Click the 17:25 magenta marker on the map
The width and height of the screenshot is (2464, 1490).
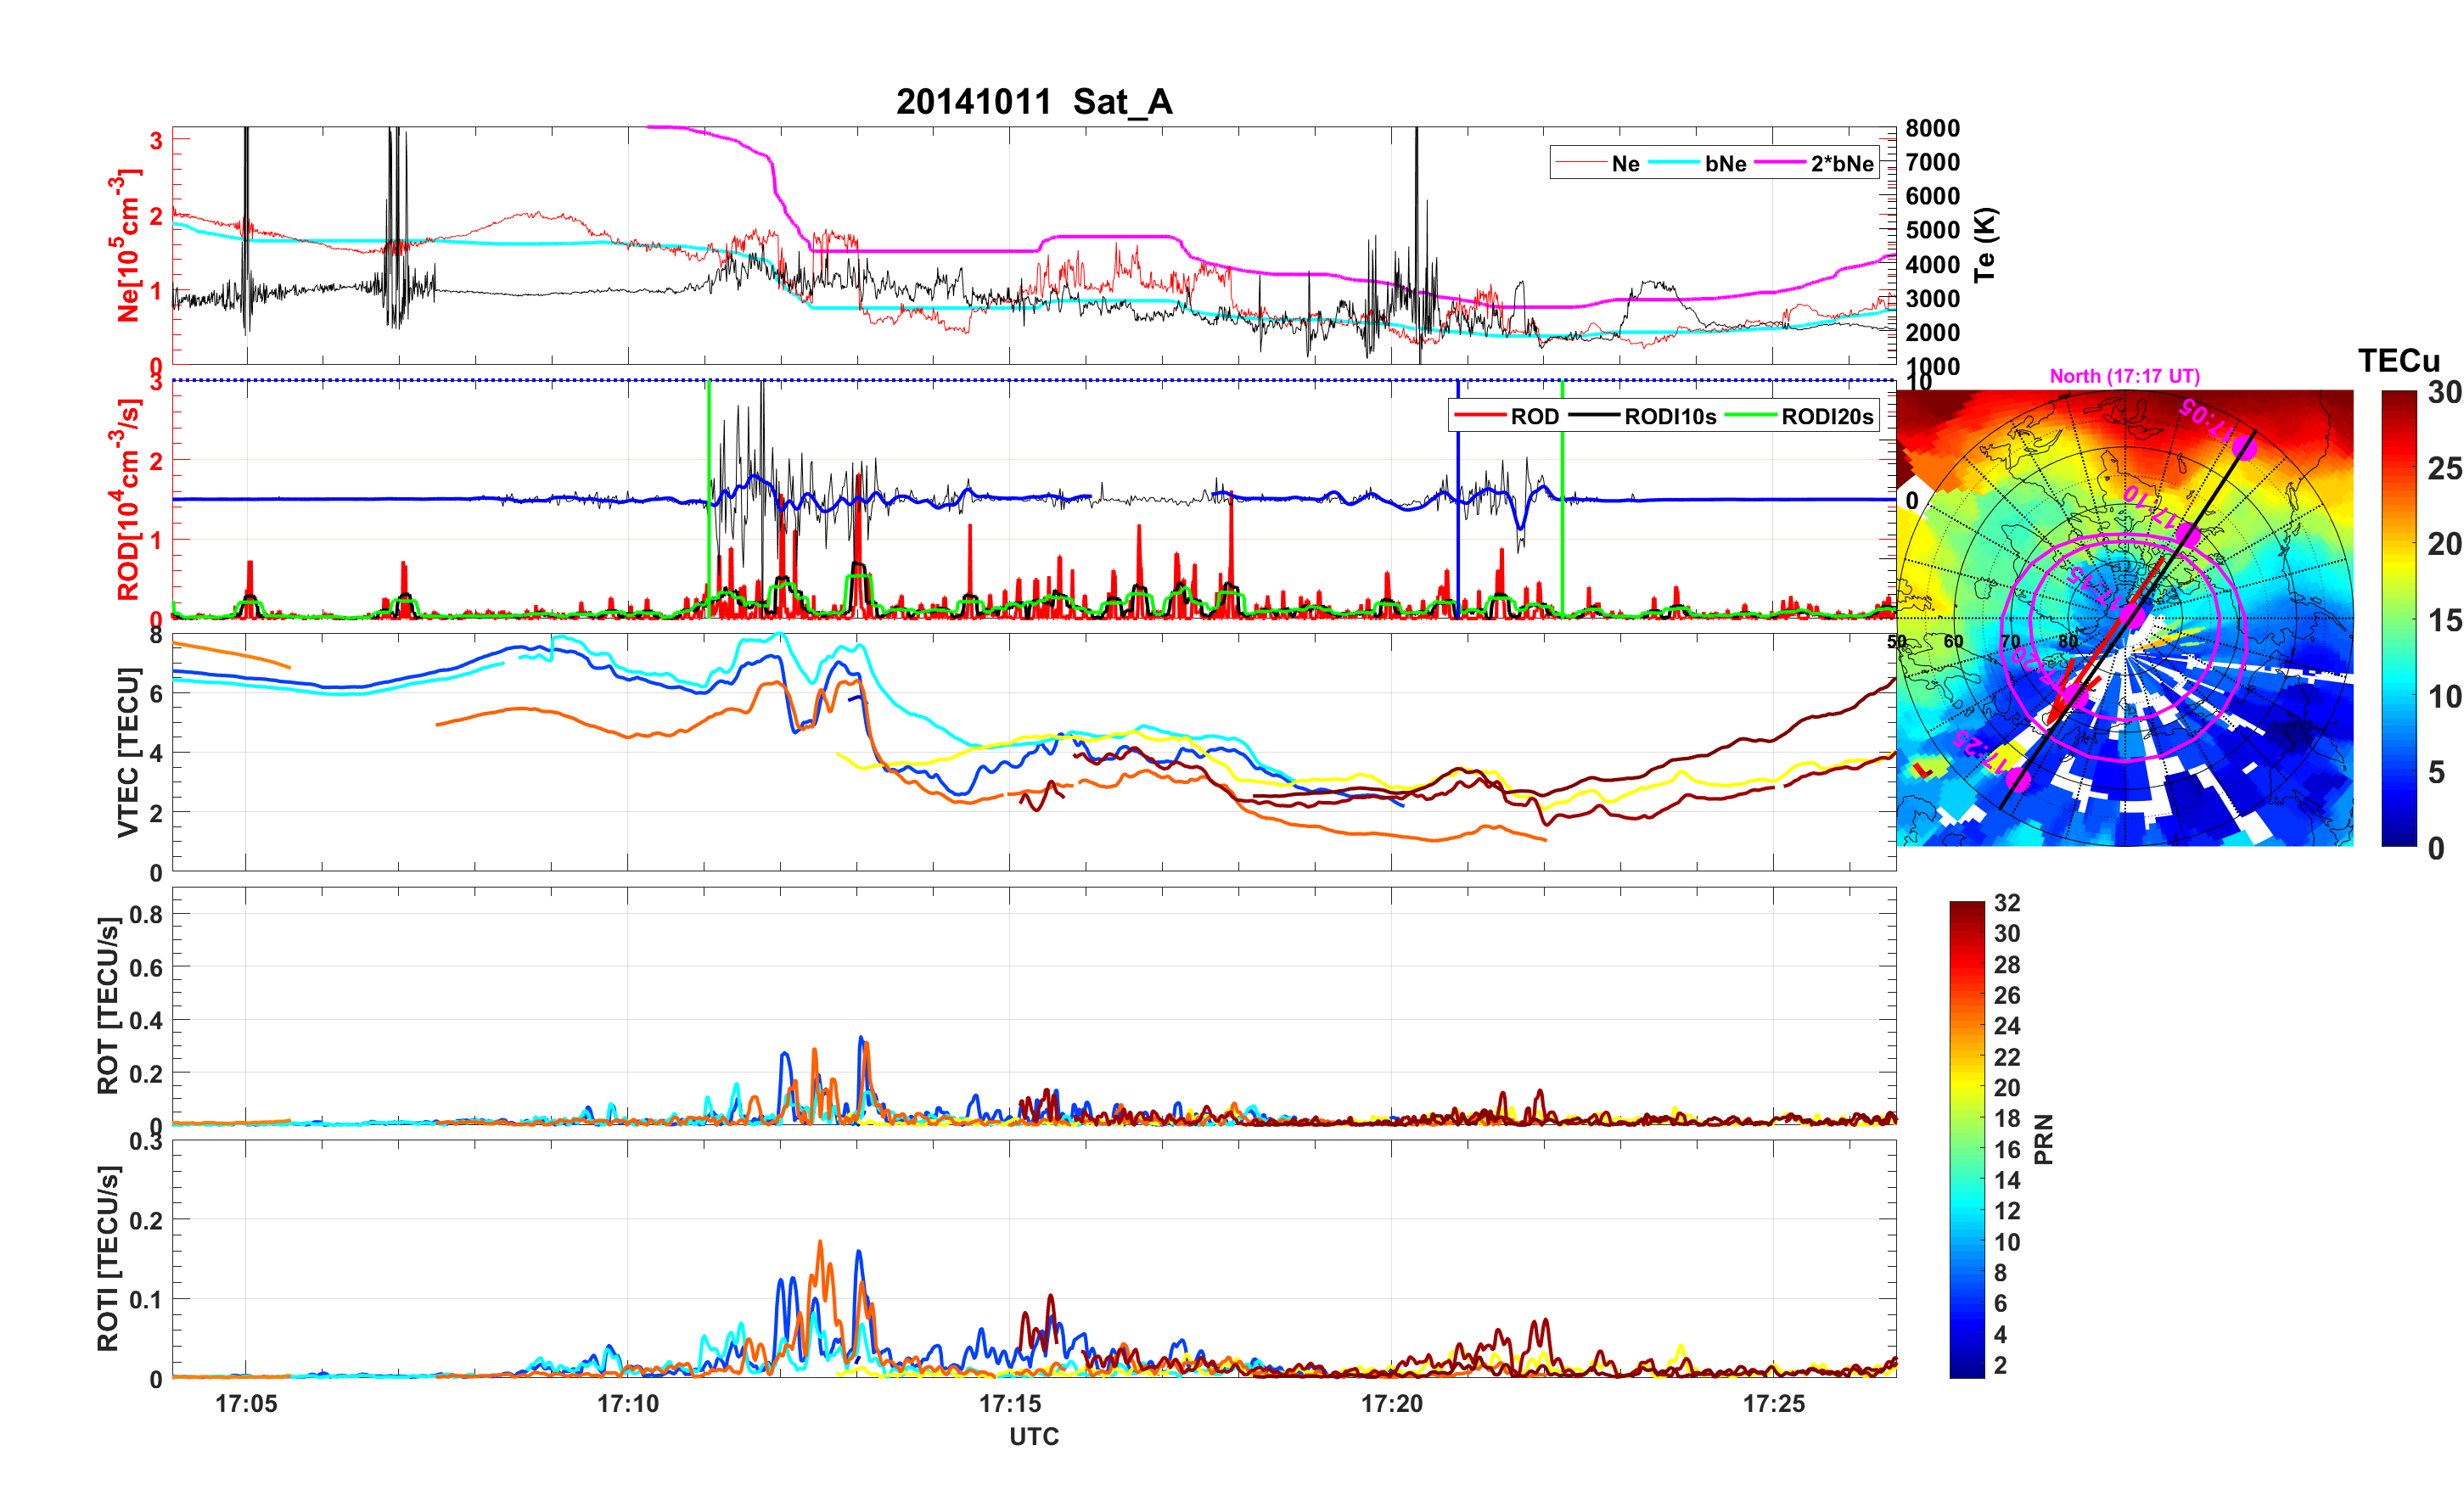(2018, 780)
